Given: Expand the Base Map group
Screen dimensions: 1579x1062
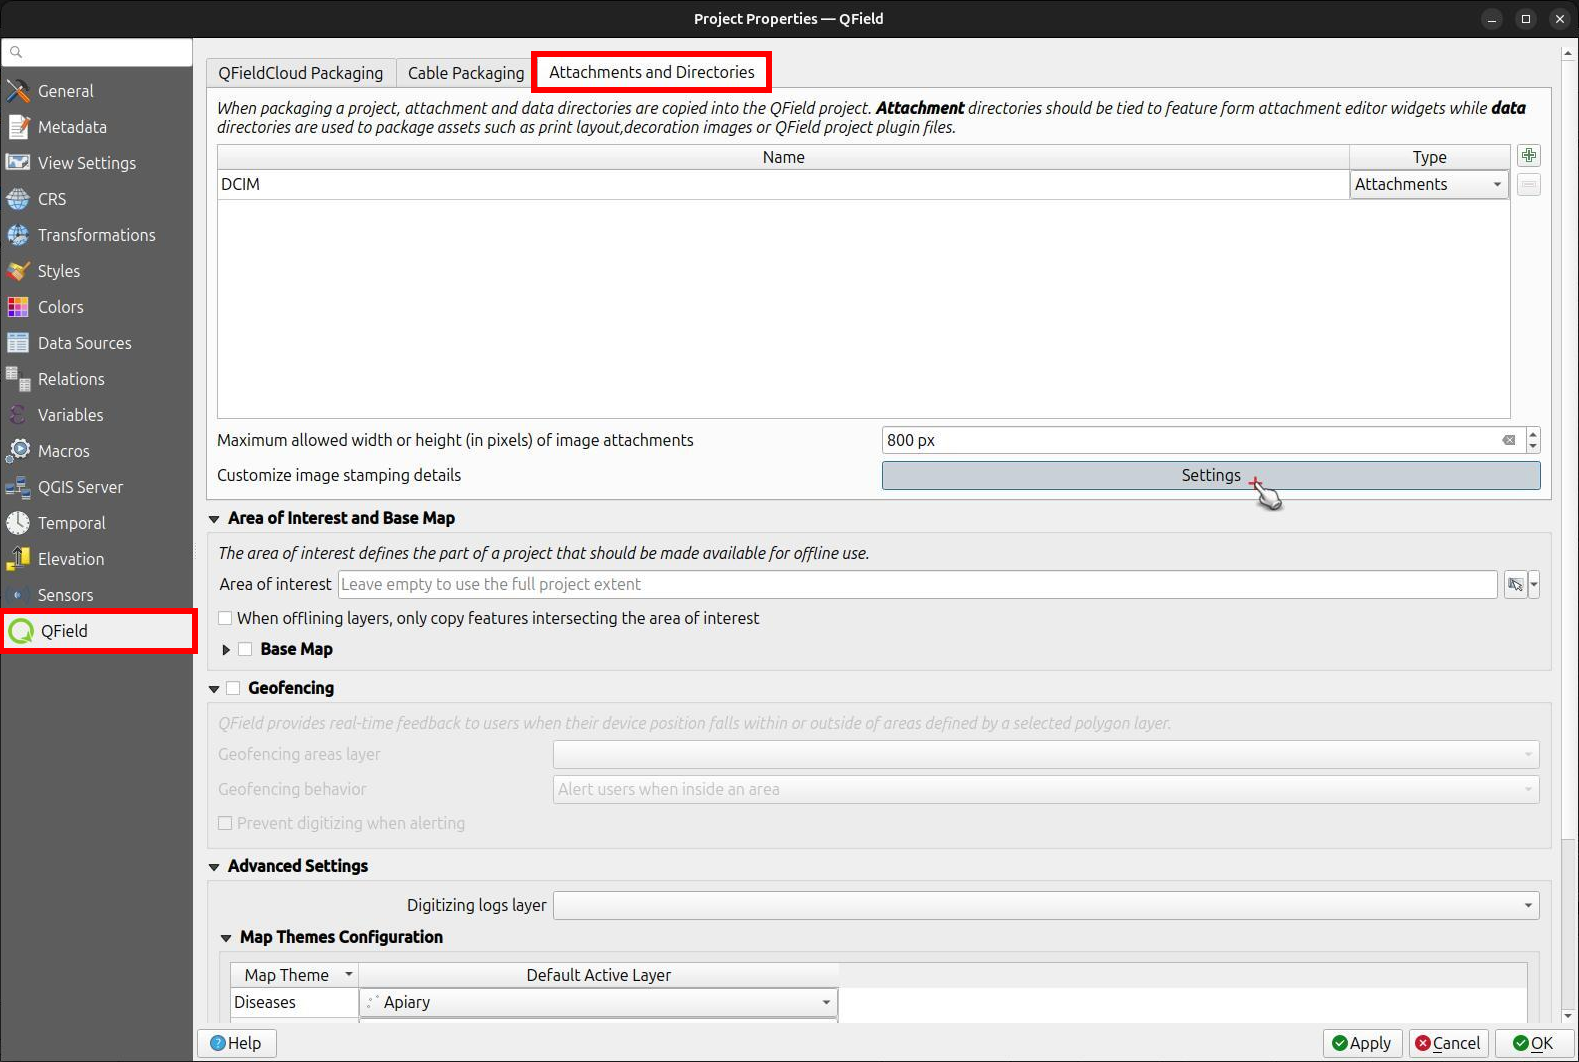Looking at the screenshot, I should [226, 650].
